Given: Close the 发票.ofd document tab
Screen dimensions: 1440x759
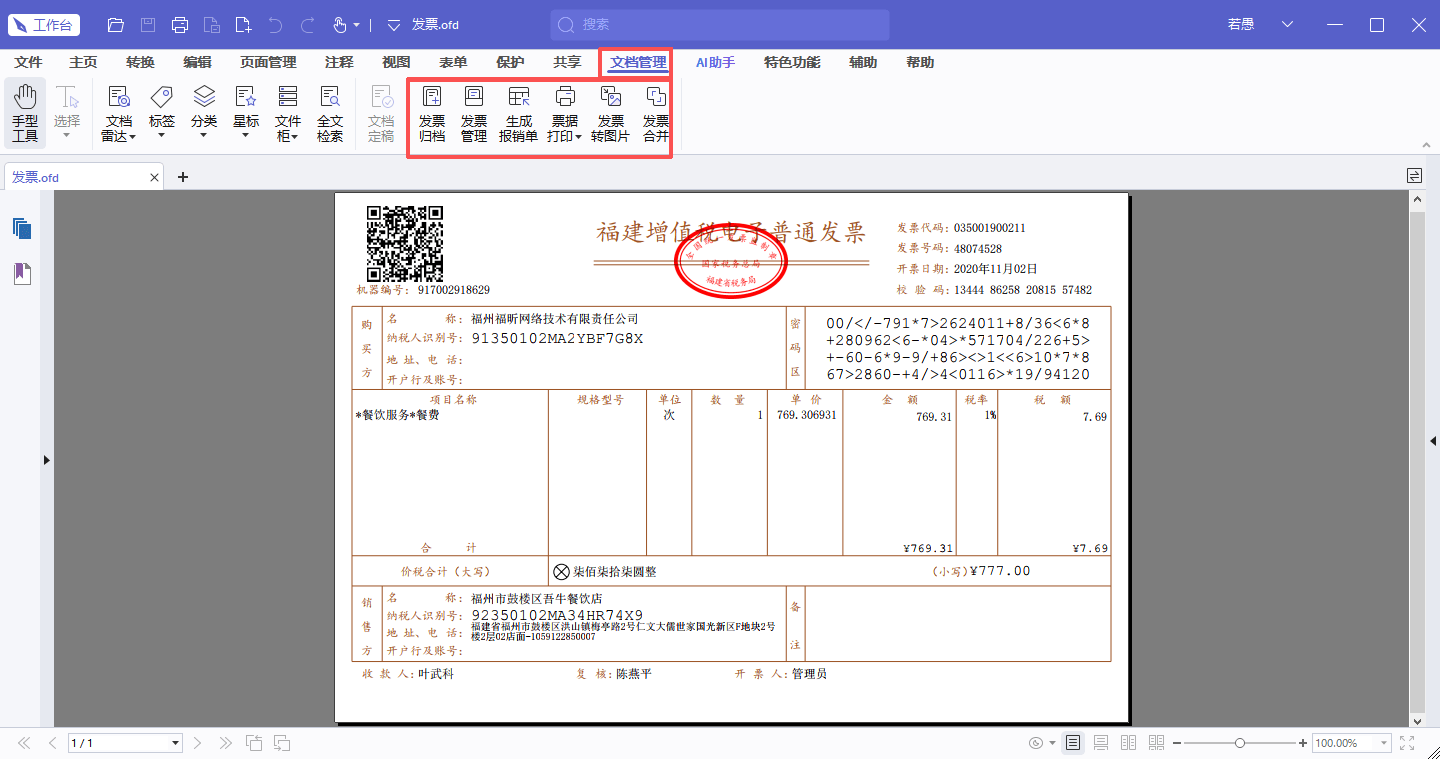Looking at the screenshot, I should pyautogui.click(x=155, y=178).
